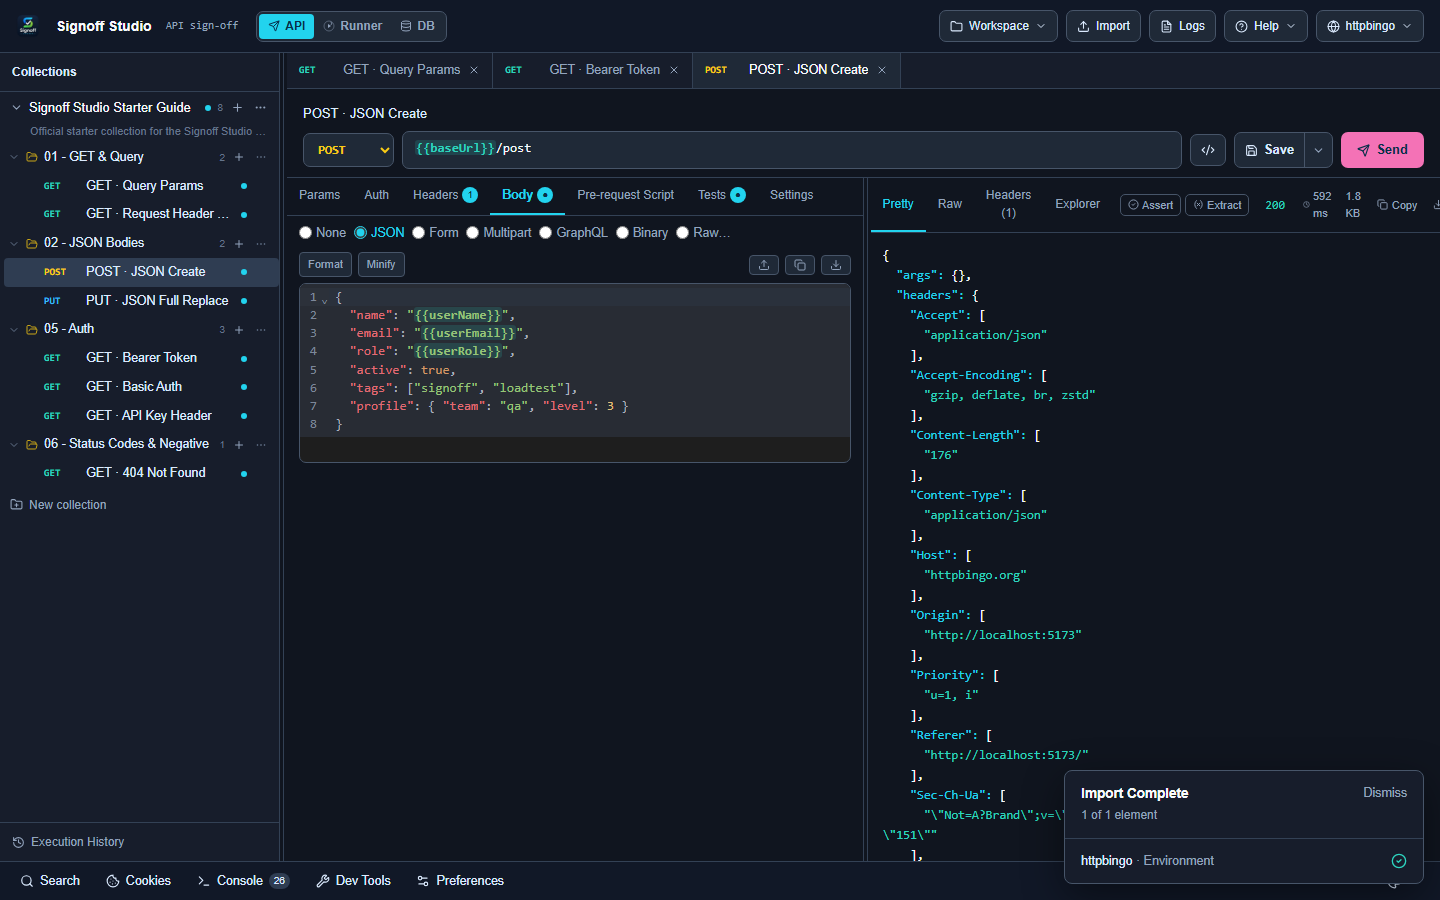Image resolution: width=1440 pixels, height=900 pixels.
Task: Open the Pre-request Script tab
Action: click(626, 195)
